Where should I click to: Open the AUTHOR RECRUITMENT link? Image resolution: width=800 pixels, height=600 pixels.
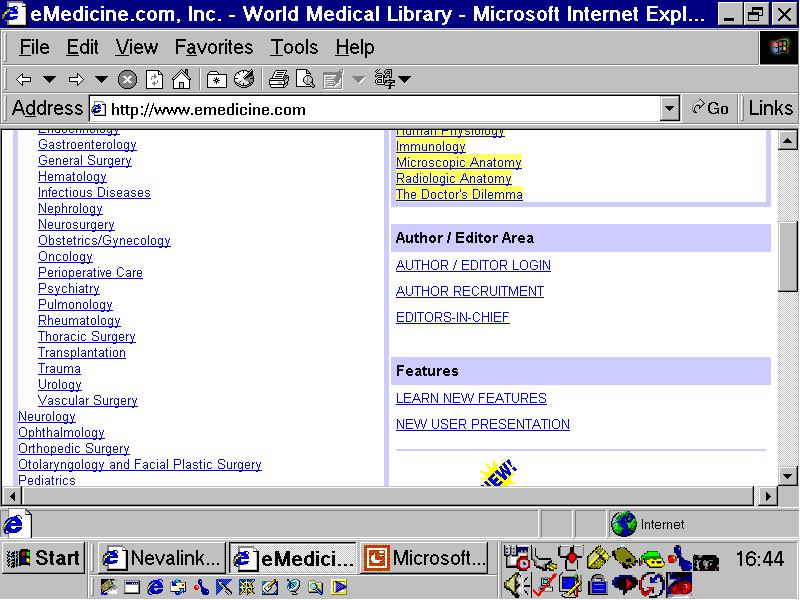point(470,291)
